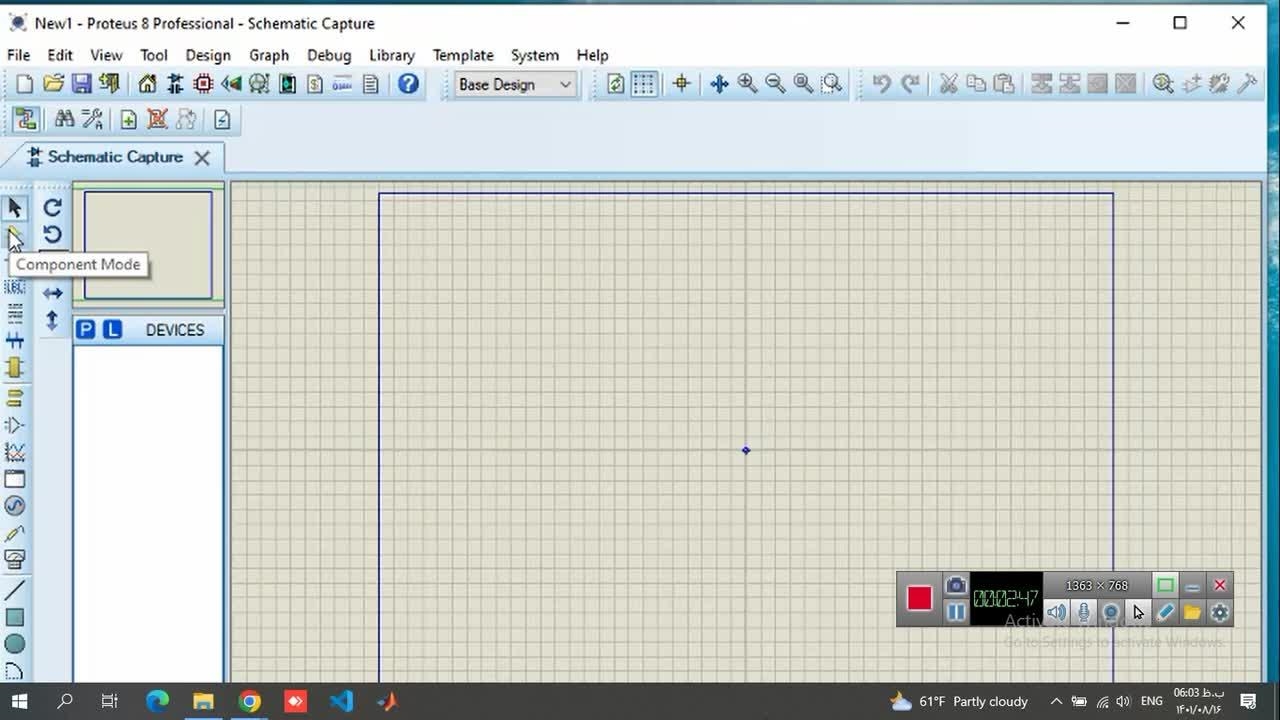Close the Schematic Capture tab
The width and height of the screenshot is (1280, 720).
(202, 157)
